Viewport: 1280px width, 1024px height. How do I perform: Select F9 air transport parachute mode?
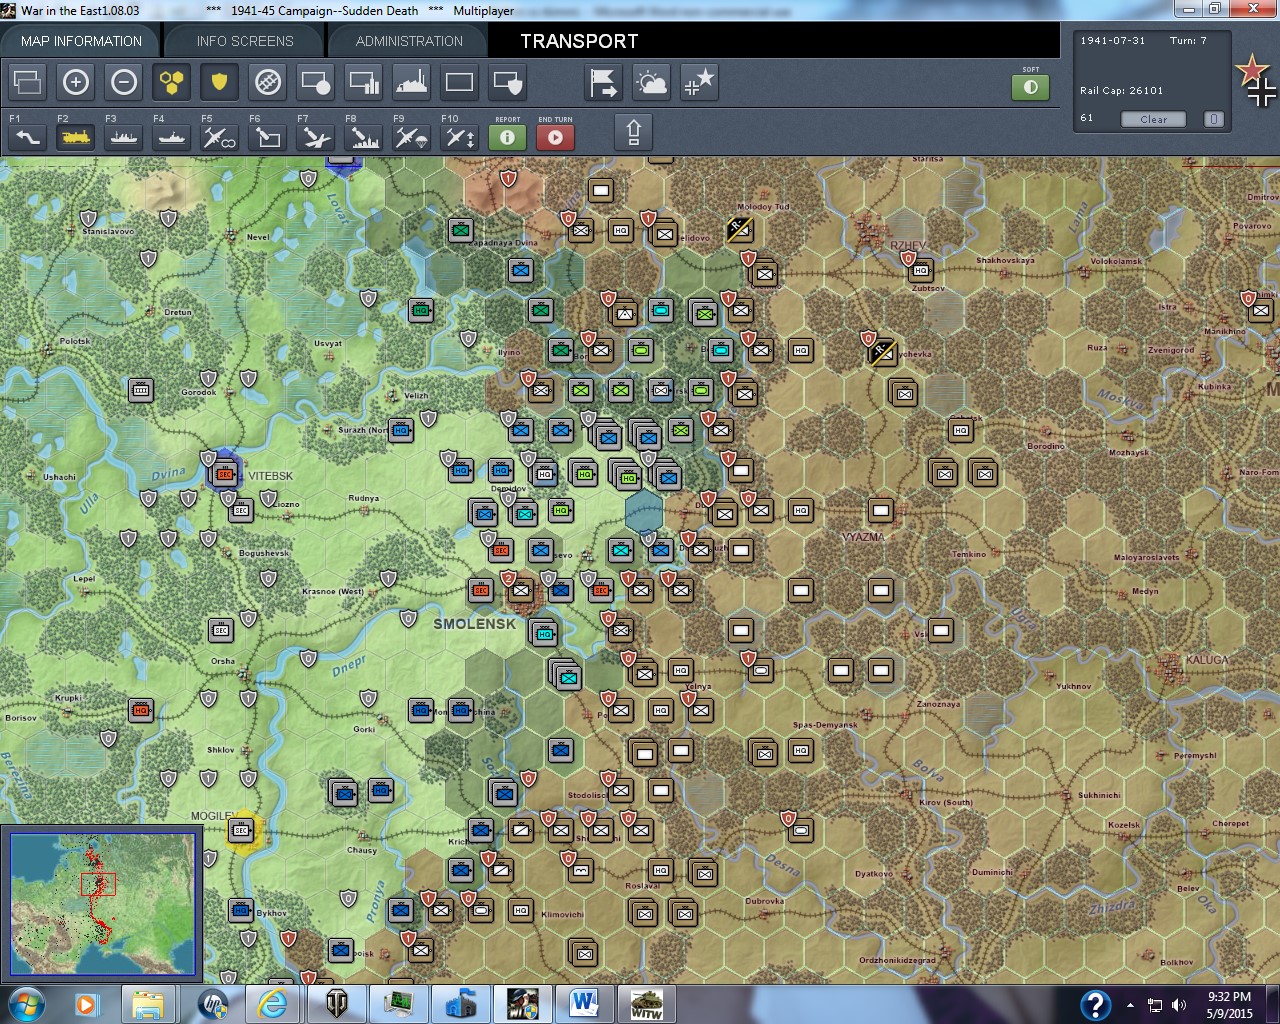click(411, 136)
